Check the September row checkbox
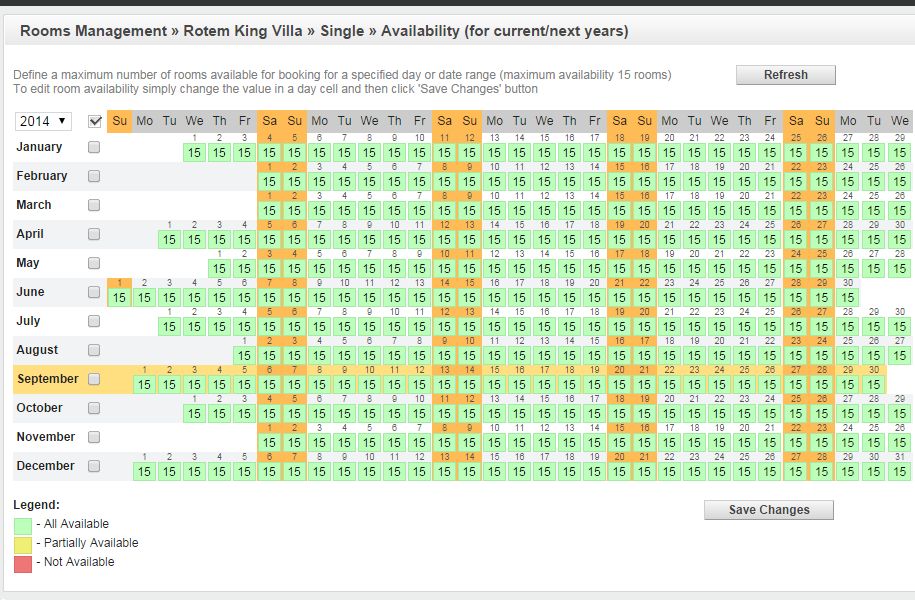Image resolution: width=915 pixels, height=600 pixels. pos(94,379)
